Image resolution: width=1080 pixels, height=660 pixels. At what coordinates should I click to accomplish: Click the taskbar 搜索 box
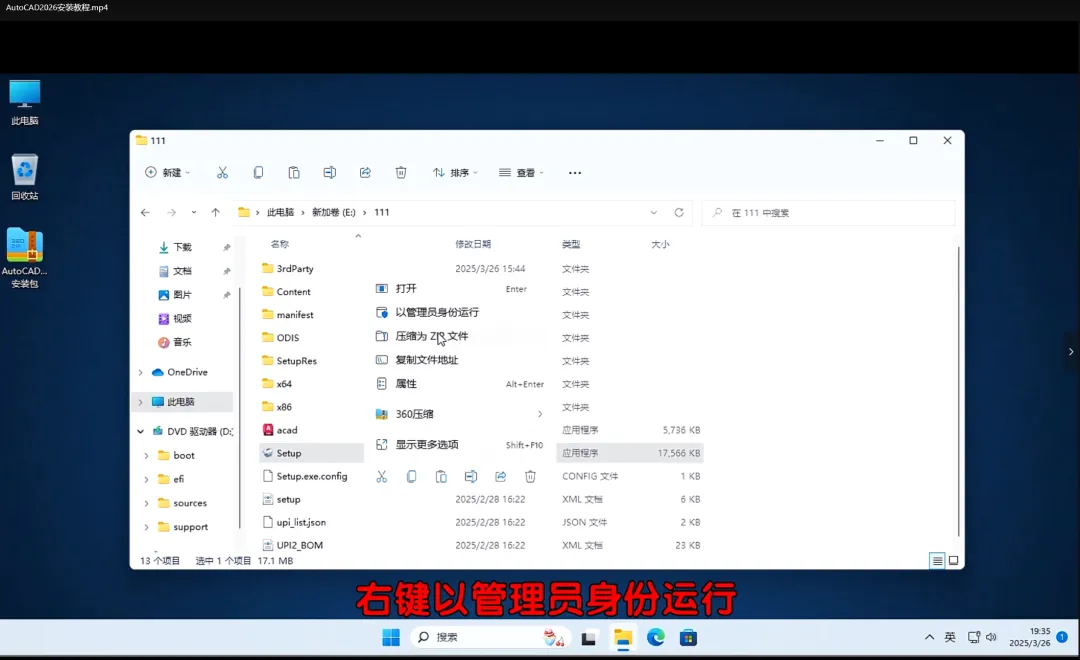(490, 638)
